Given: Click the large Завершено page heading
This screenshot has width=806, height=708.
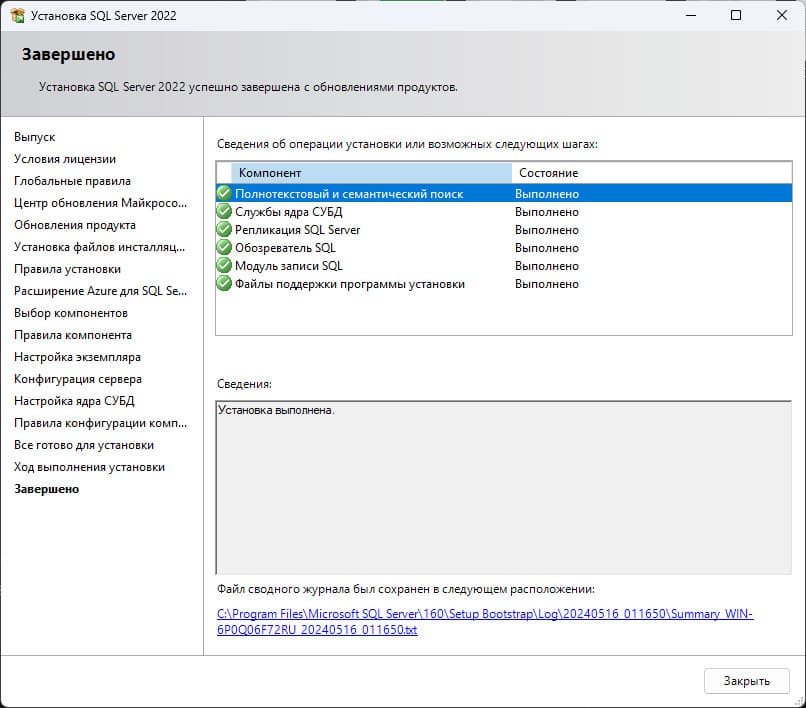Looking at the screenshot, I should pyautogui.click(x=68, y=54).
